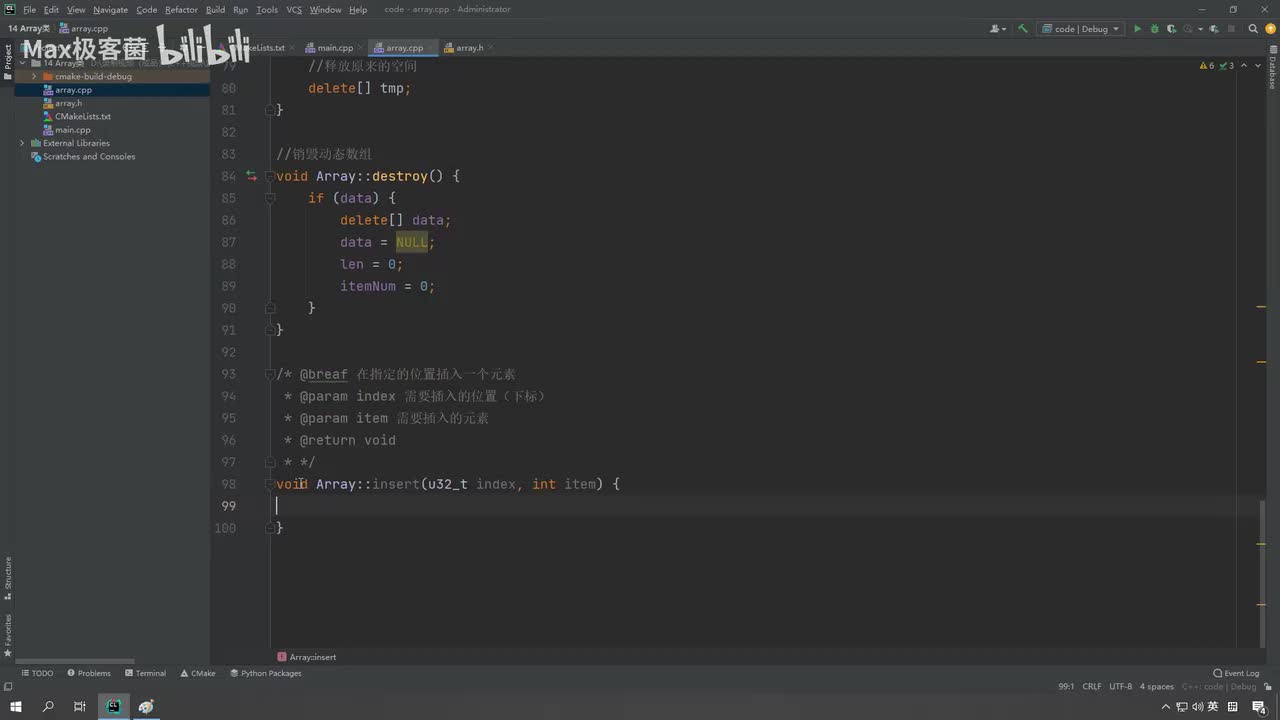
Task: Fold the if block at line 85
Action: point(270,198)
